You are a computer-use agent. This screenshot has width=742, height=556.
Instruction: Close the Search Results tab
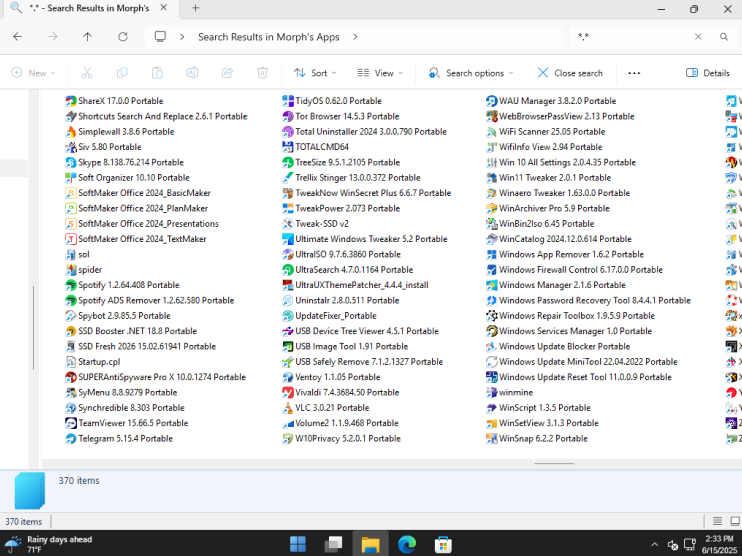[x=163, y=8]
